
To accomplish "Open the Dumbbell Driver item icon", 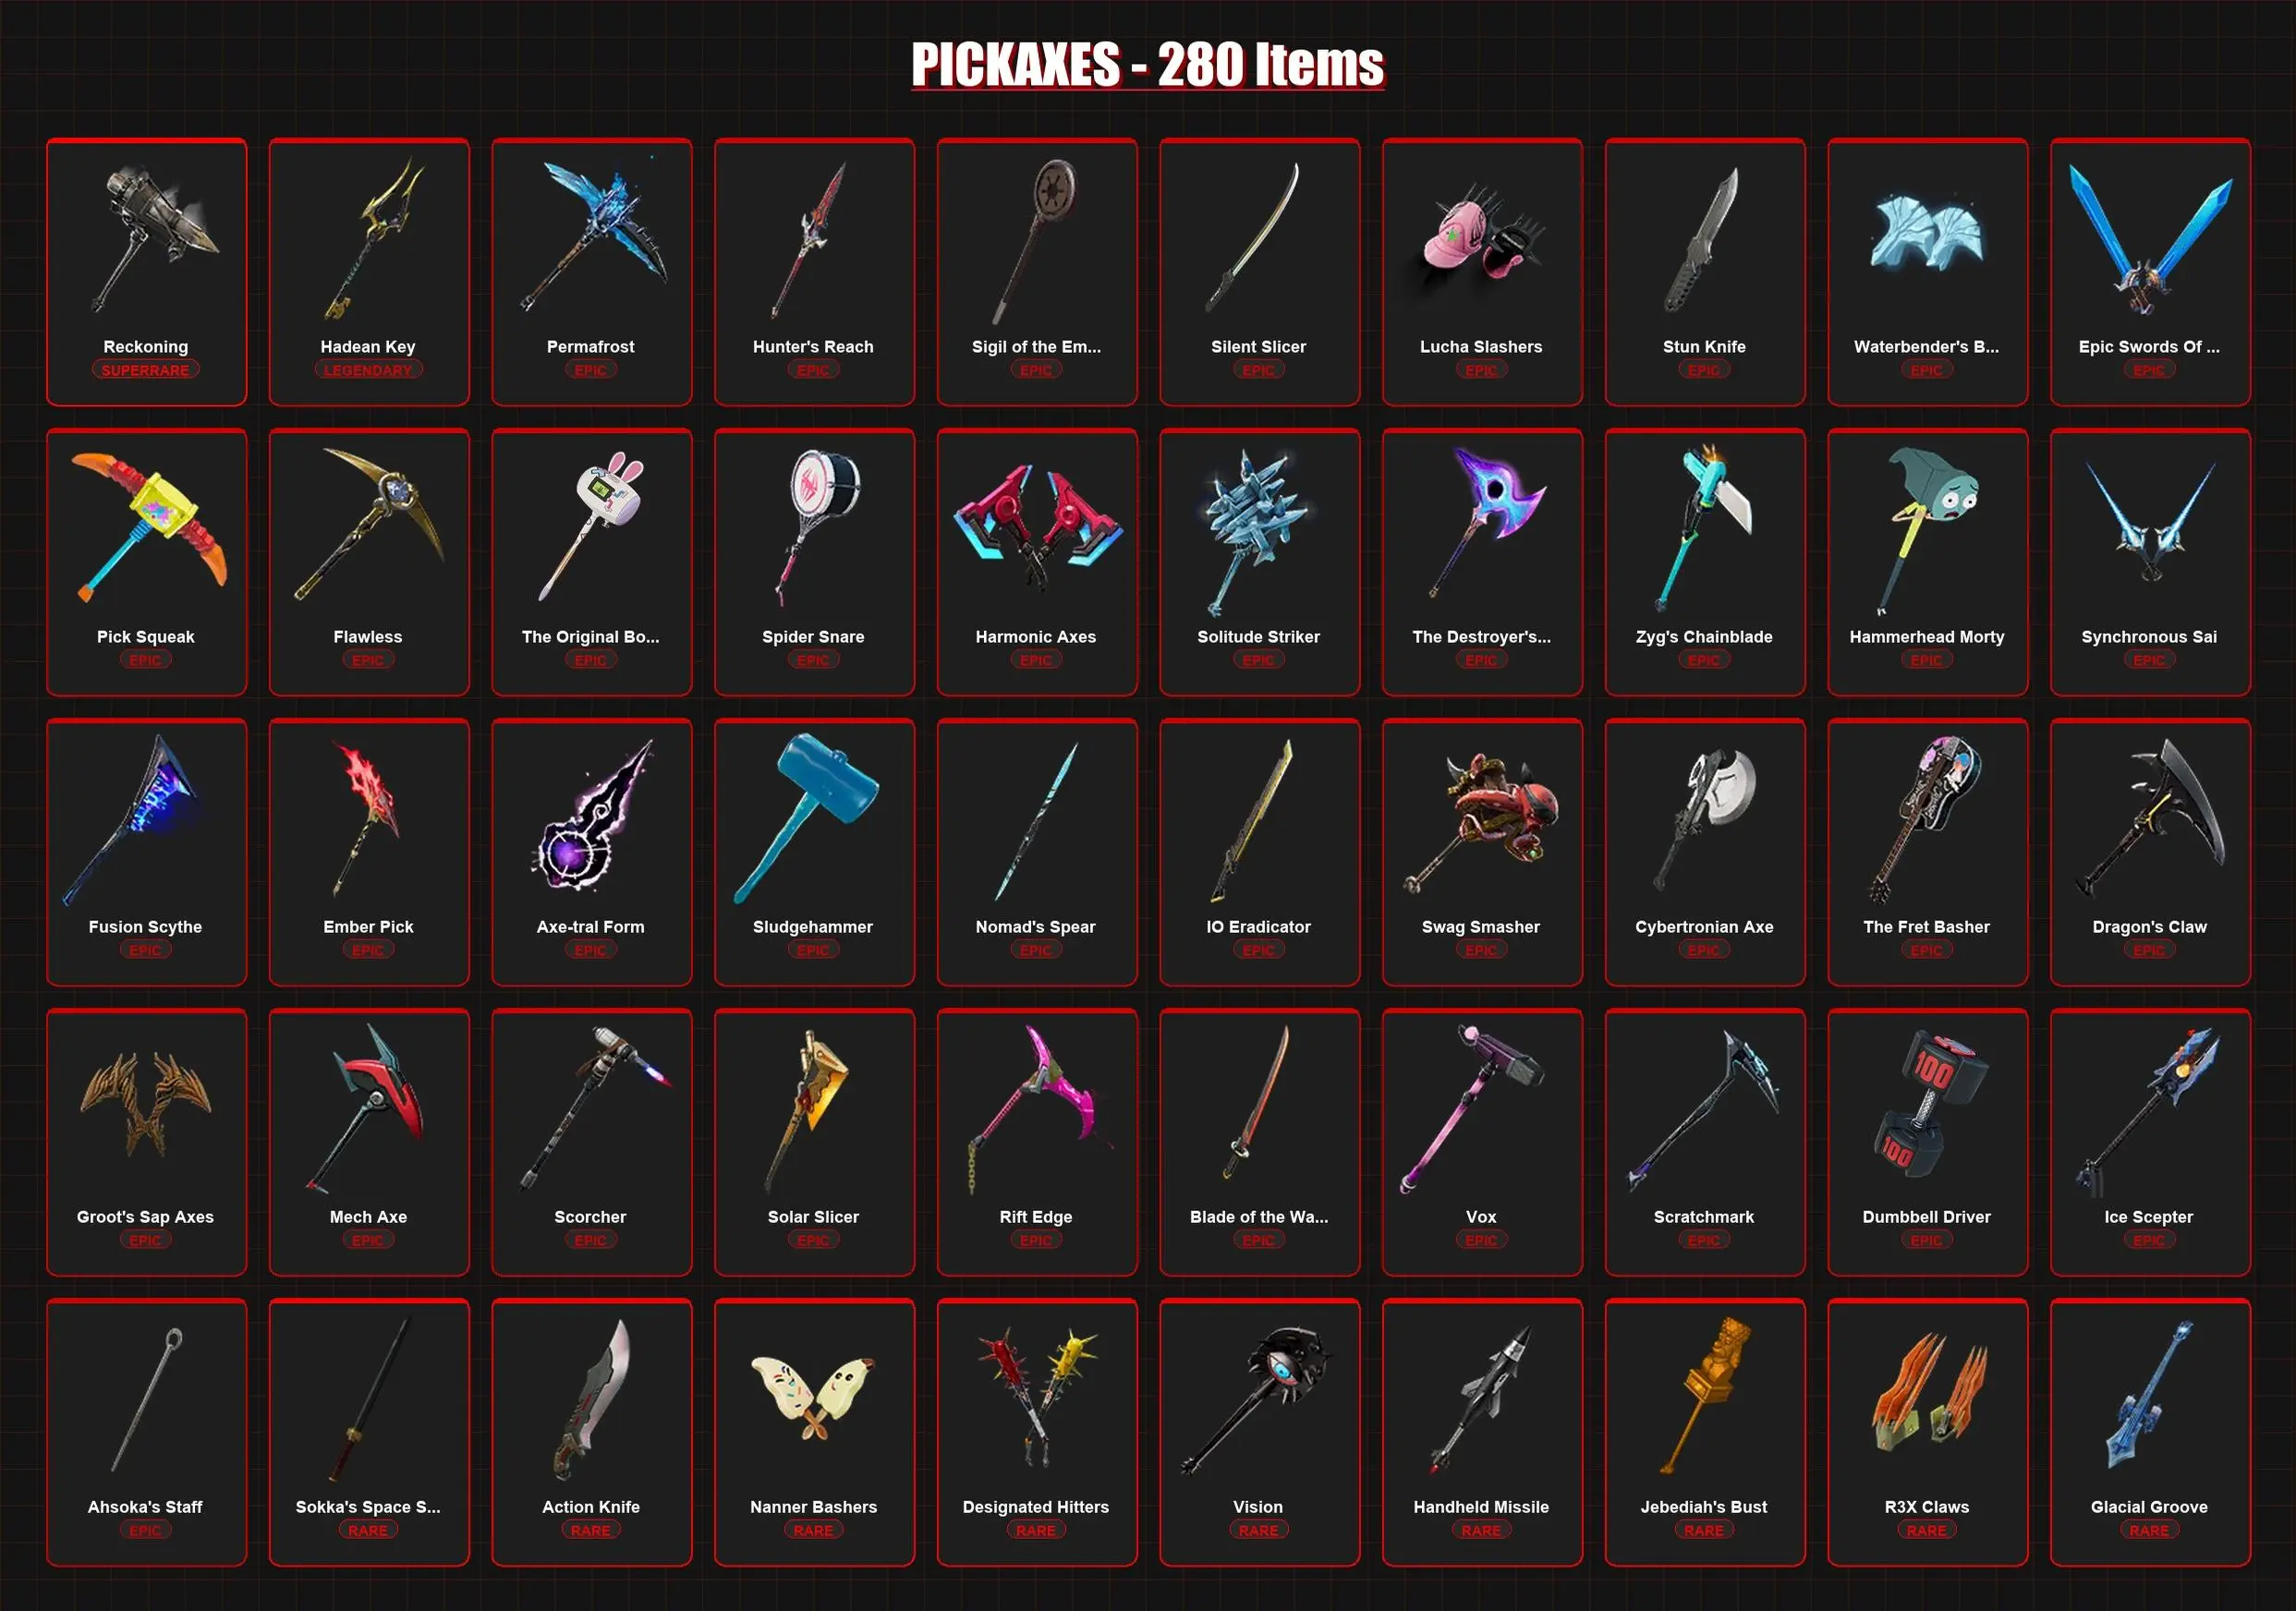I will 1930,1106.
